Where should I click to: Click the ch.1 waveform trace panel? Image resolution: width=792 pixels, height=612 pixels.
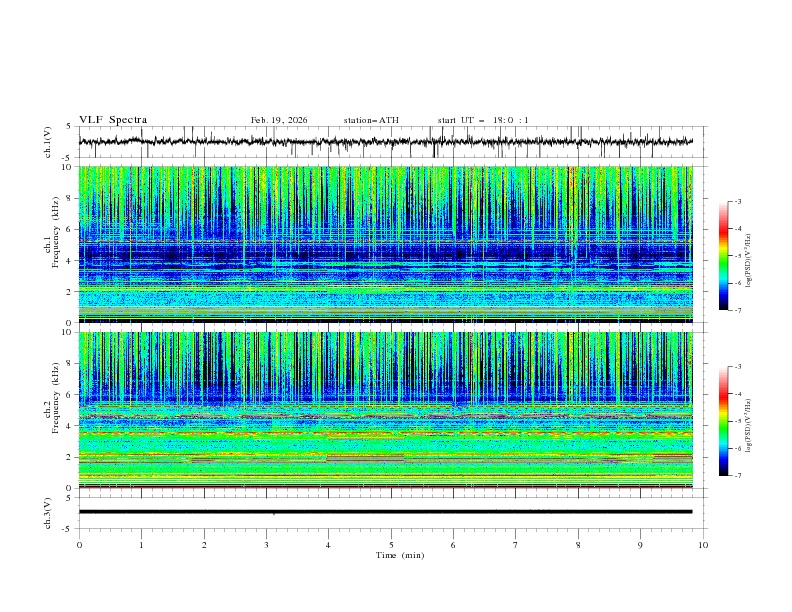point(393,142)
